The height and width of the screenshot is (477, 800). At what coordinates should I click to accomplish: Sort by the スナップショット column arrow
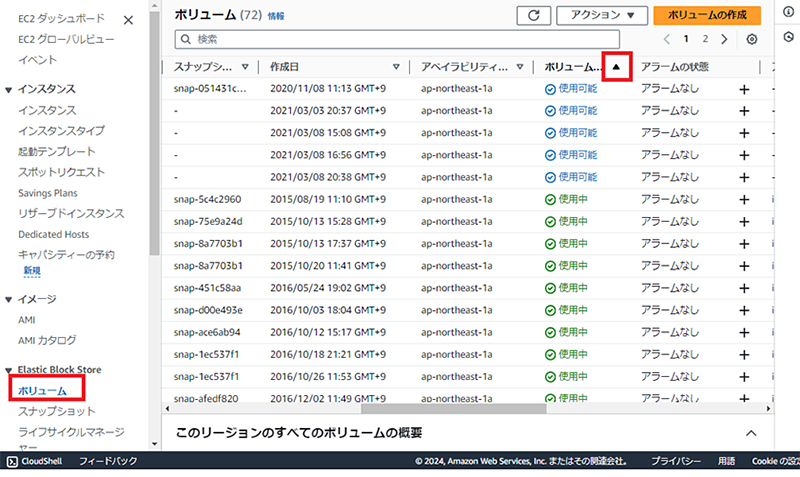click(x=245, y=67)
